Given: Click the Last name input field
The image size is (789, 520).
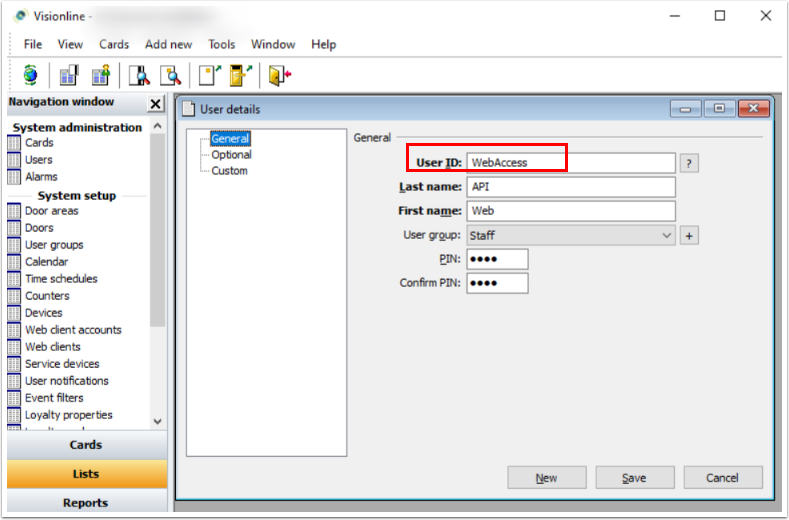Looking at the screenshot, I should point(571,187).
